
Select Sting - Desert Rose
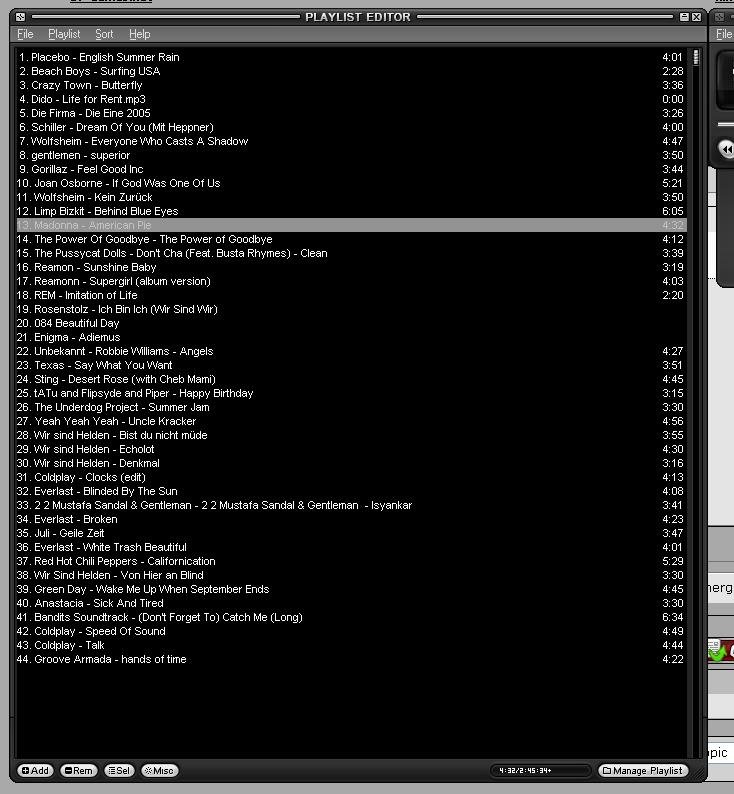(x=351, y=379)
